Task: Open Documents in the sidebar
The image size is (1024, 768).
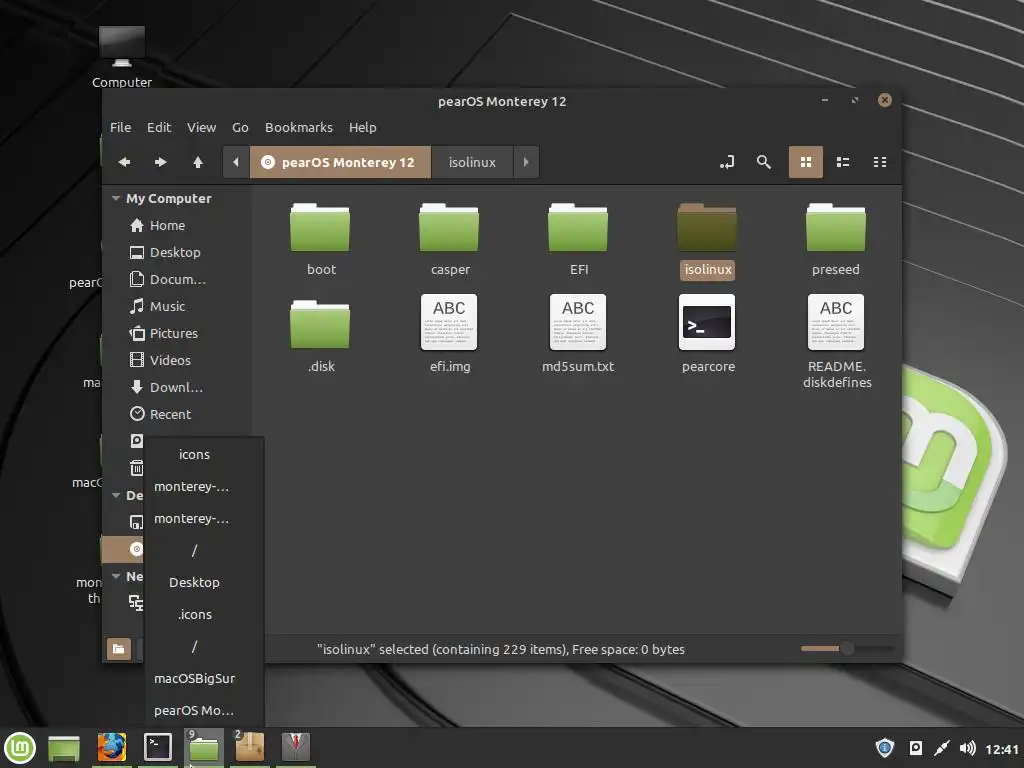Action: point(176,280)
